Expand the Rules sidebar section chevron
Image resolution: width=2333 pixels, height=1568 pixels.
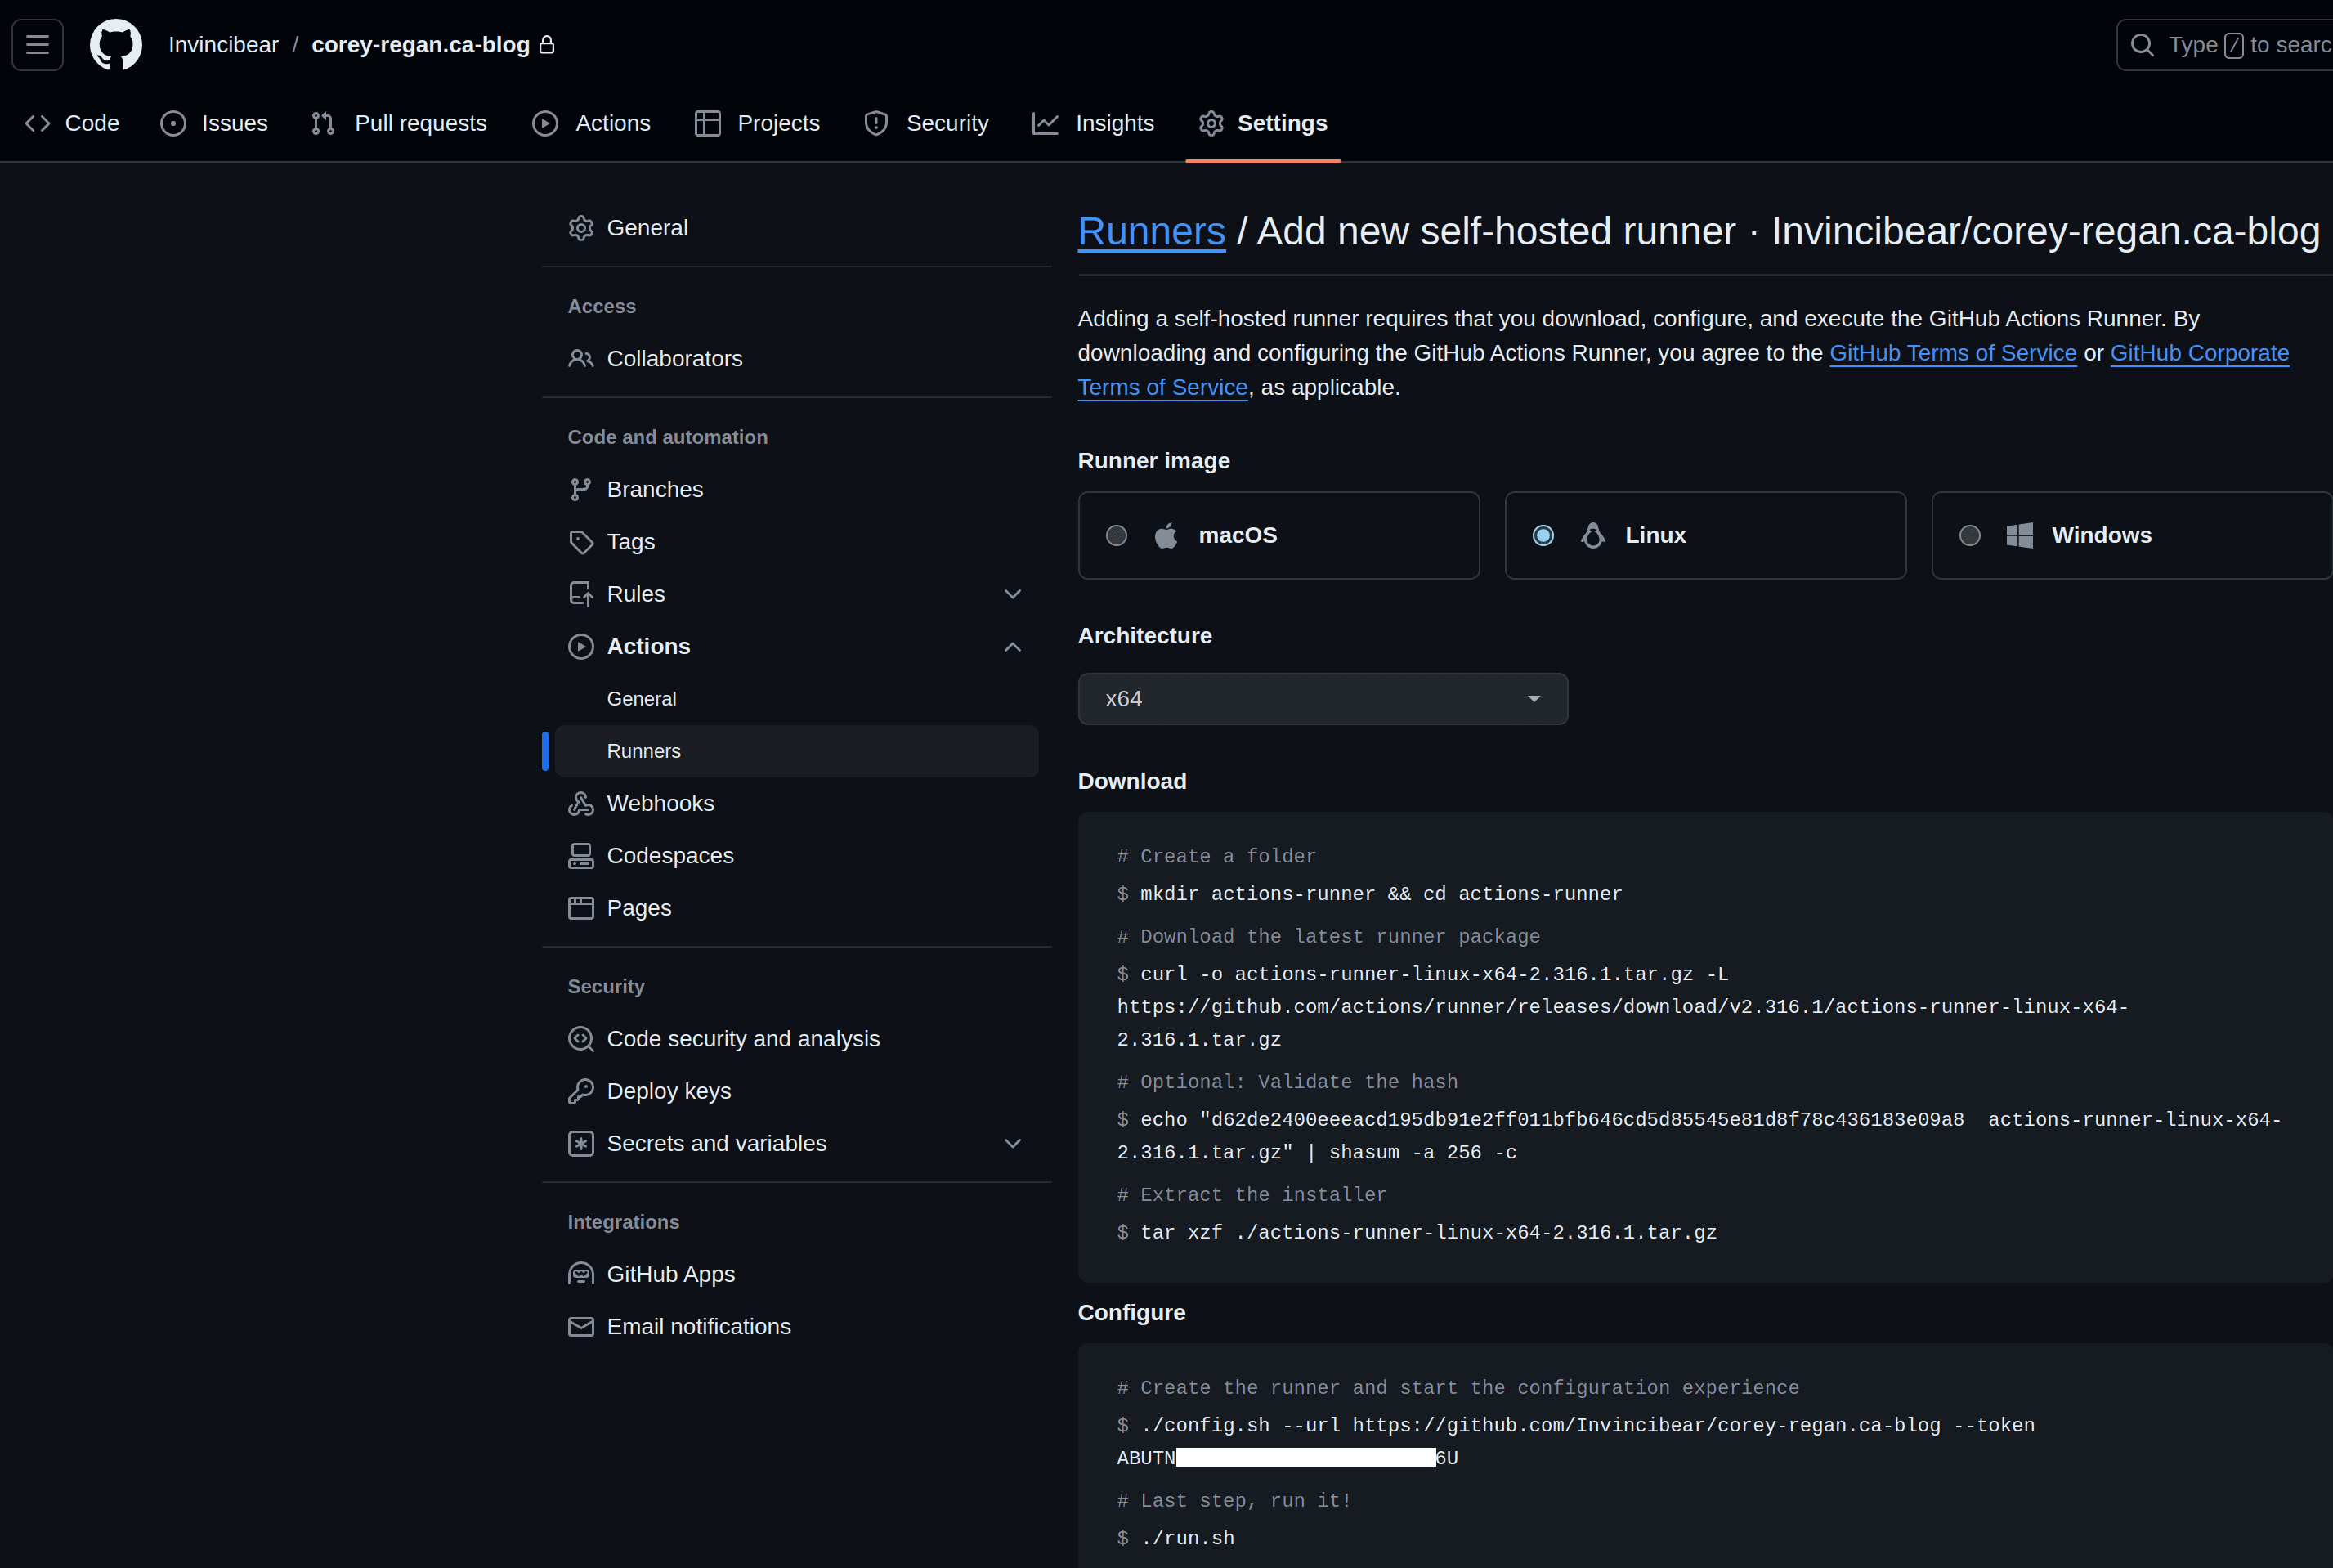[x=1012, y=594]
